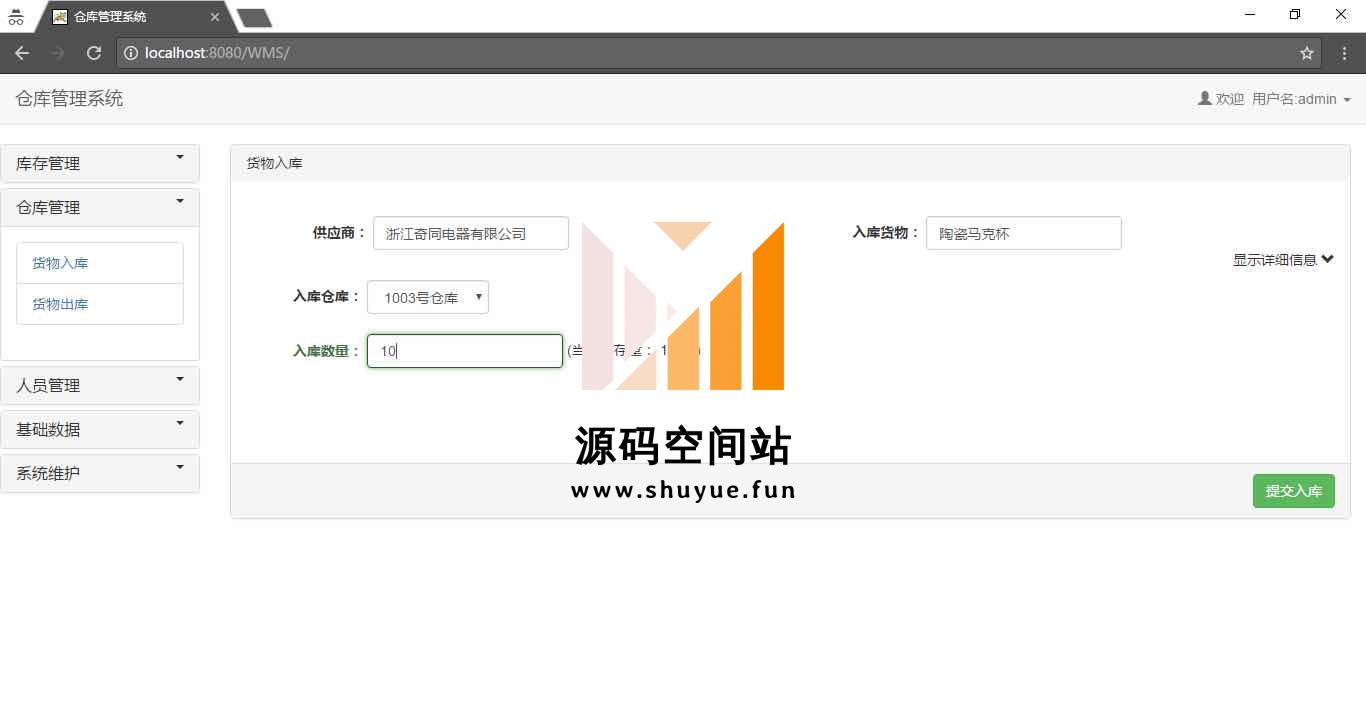The height and width of the screenshot is (727, 1366).
Task: Expand the 人员管理 sidebar section
Action: [100, 385]
